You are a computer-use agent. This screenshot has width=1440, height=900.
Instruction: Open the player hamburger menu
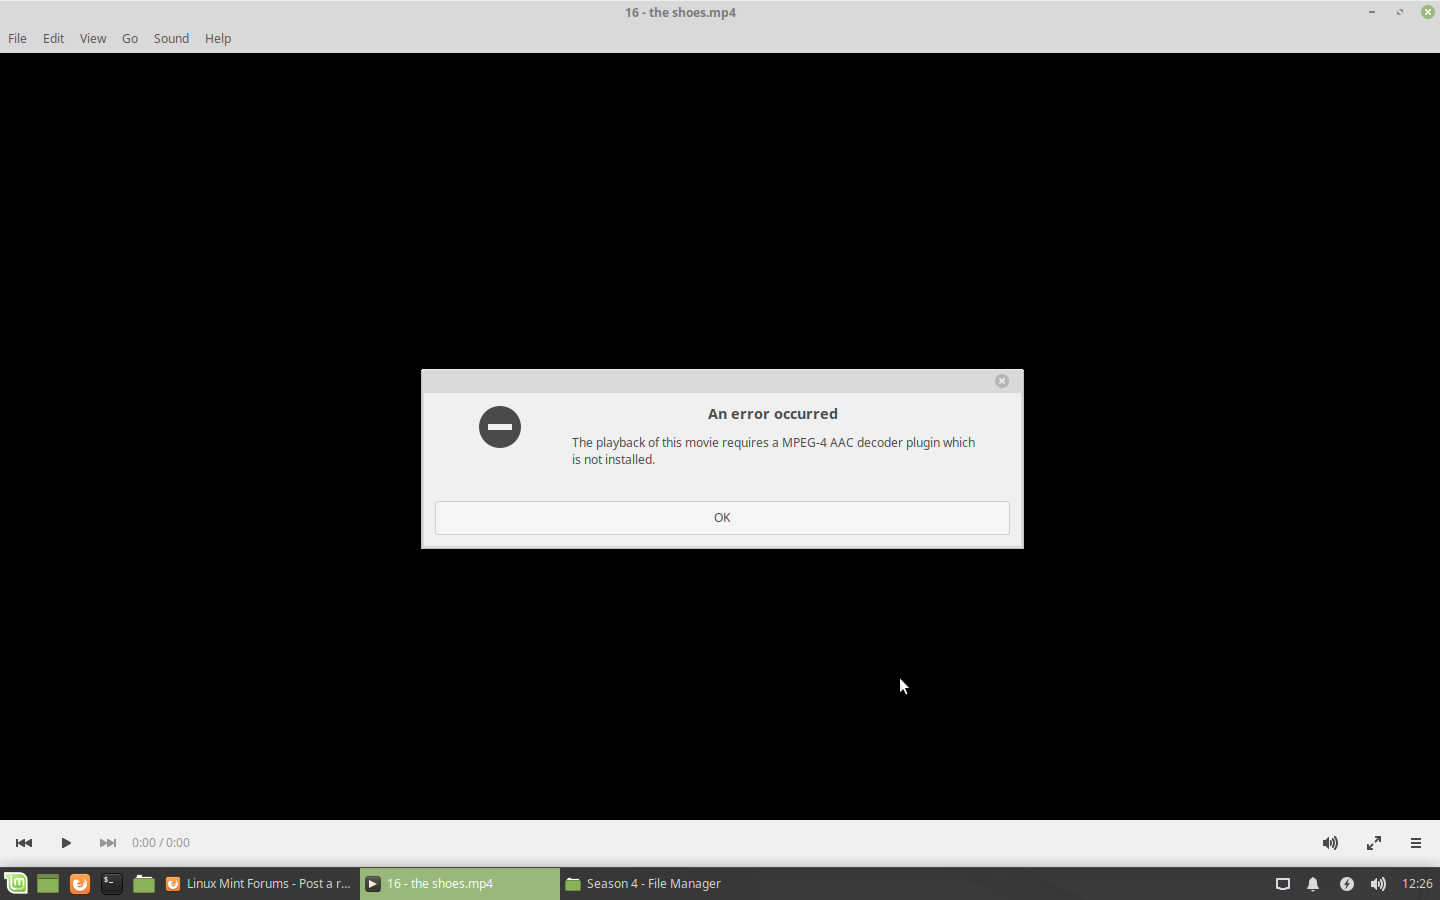1416,843
